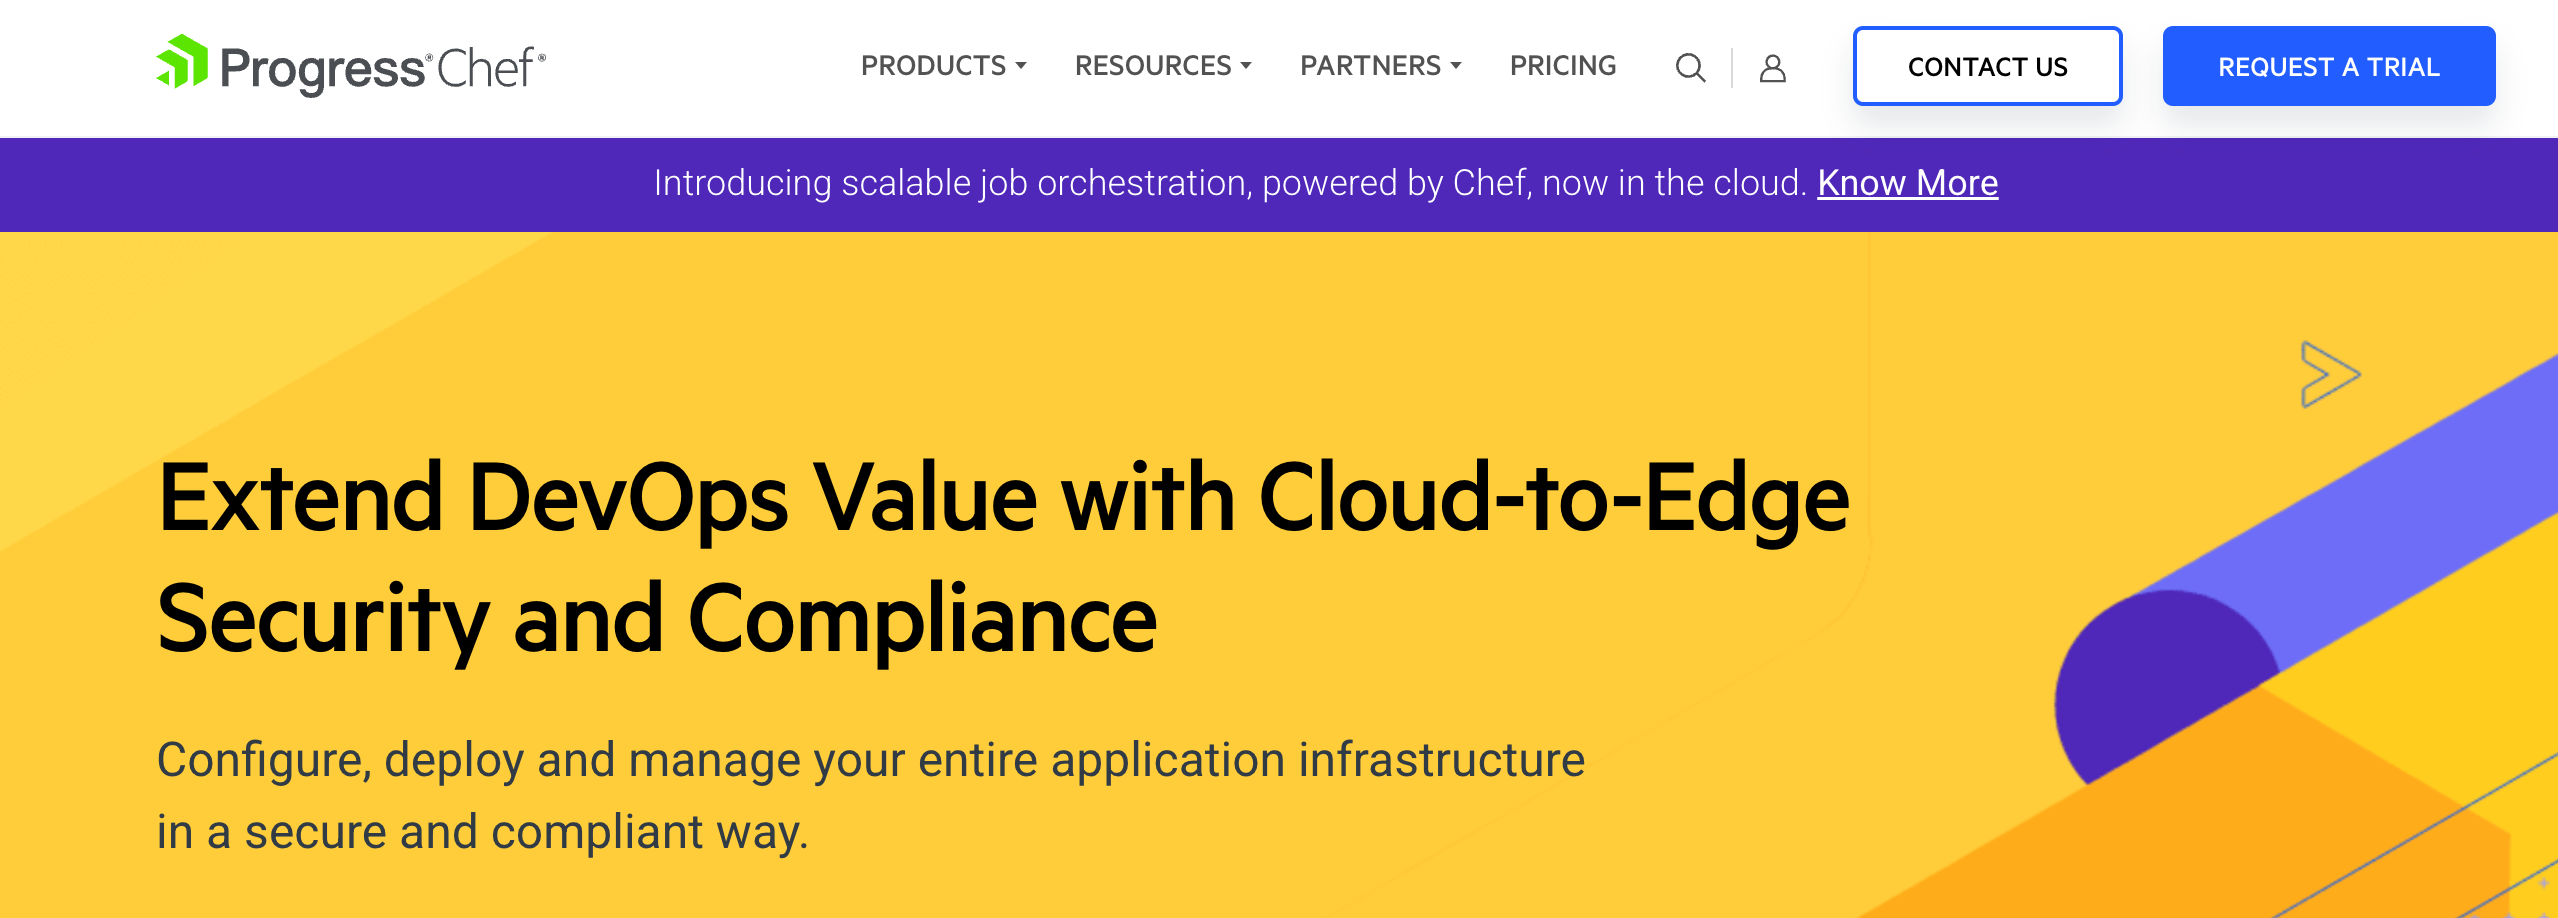
Task: Click the dark purple cylinder end graphic
Action: point(2150,680)
